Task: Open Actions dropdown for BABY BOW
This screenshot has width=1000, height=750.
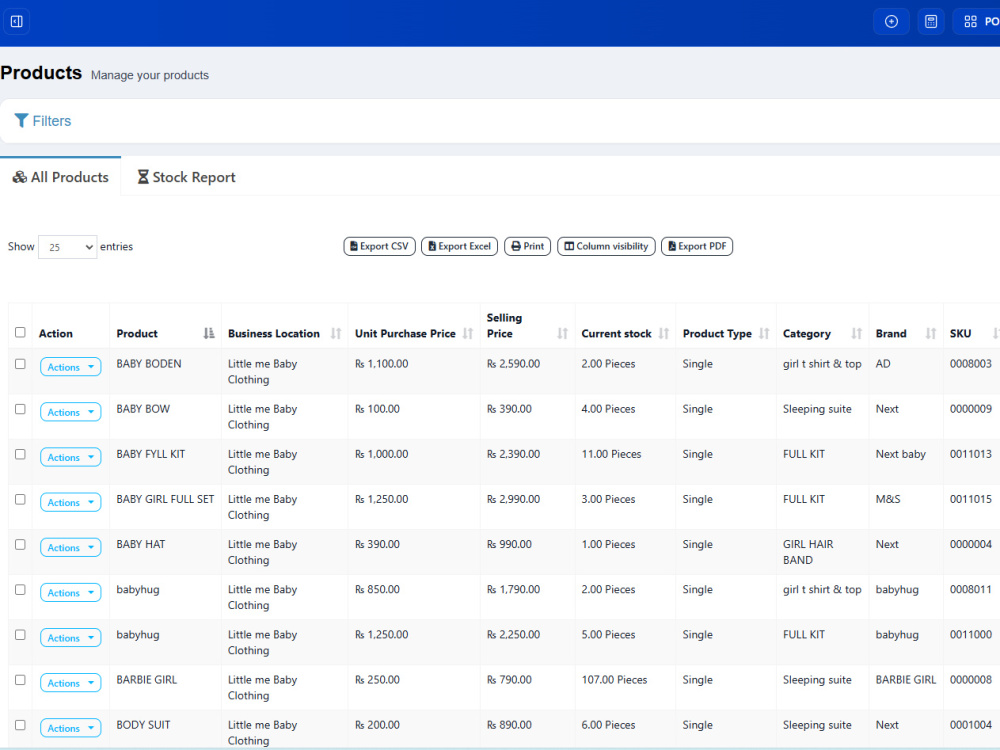Action: pos(71,412)
